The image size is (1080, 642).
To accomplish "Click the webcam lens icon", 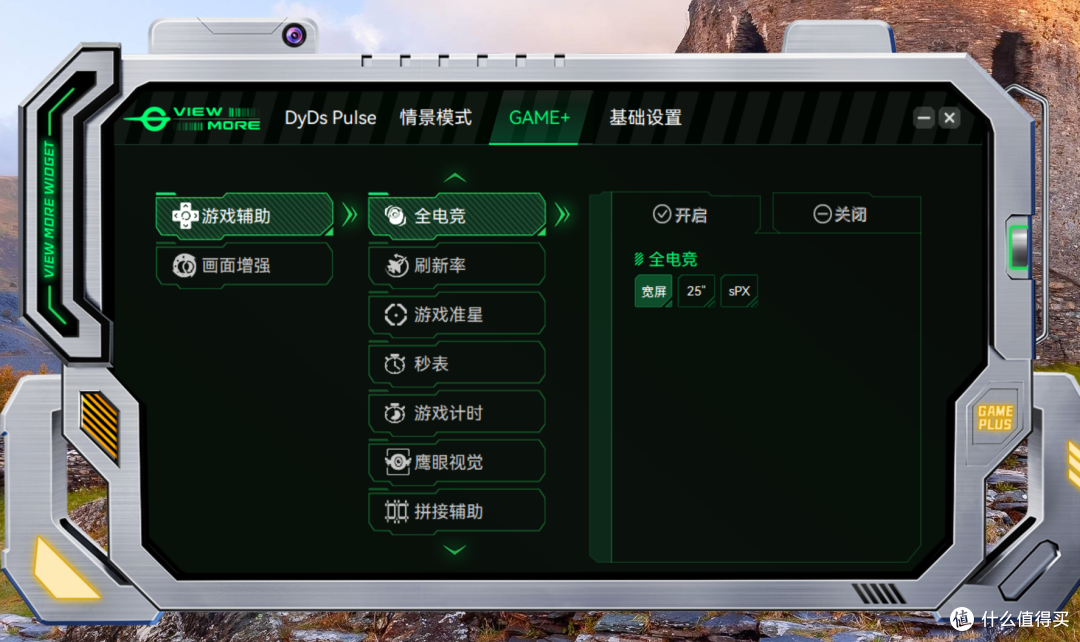I will pos(294,34).
